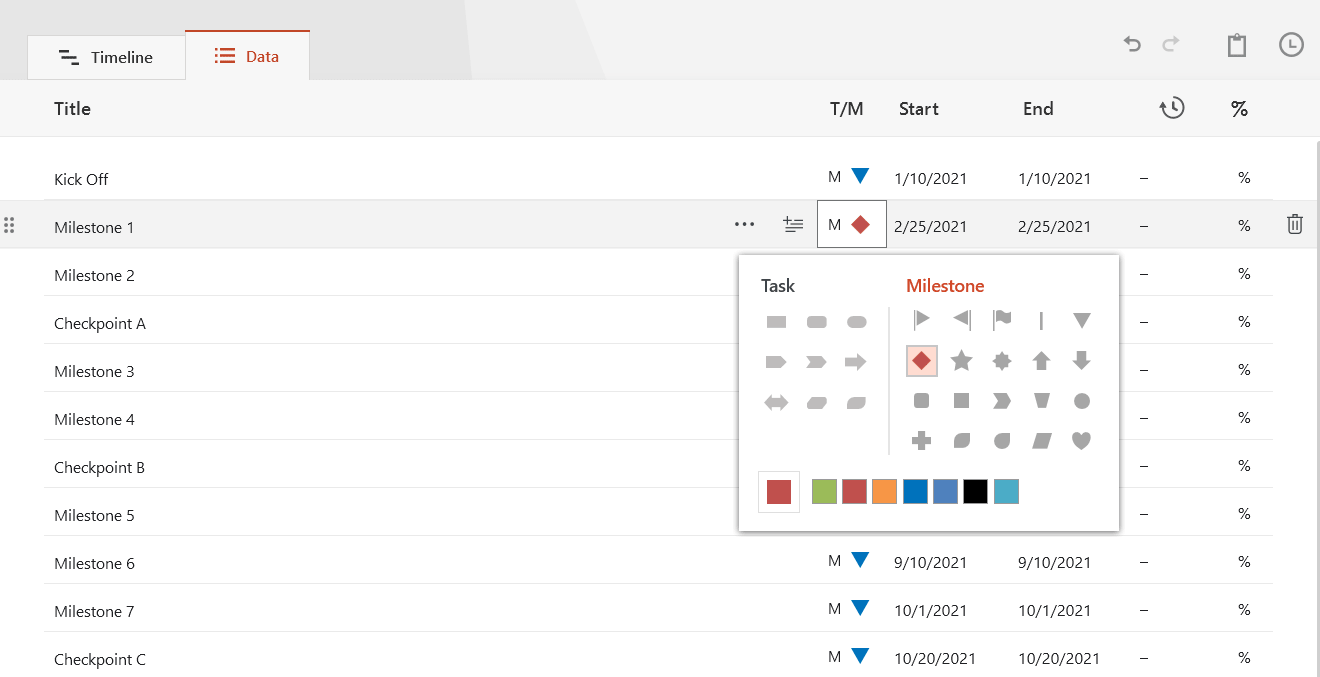Image resolution: width=1320 pixels, height=677 pixels.
Task: Click the Redo icon
Action: [x=1170, y=45]
